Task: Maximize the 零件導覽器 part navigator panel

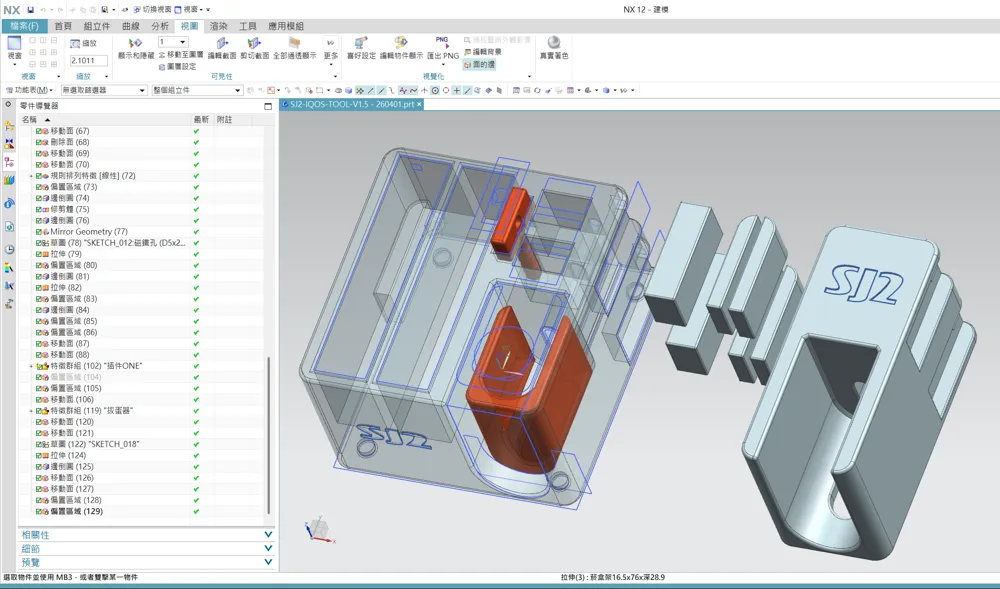Action: [x=268, y=106]
